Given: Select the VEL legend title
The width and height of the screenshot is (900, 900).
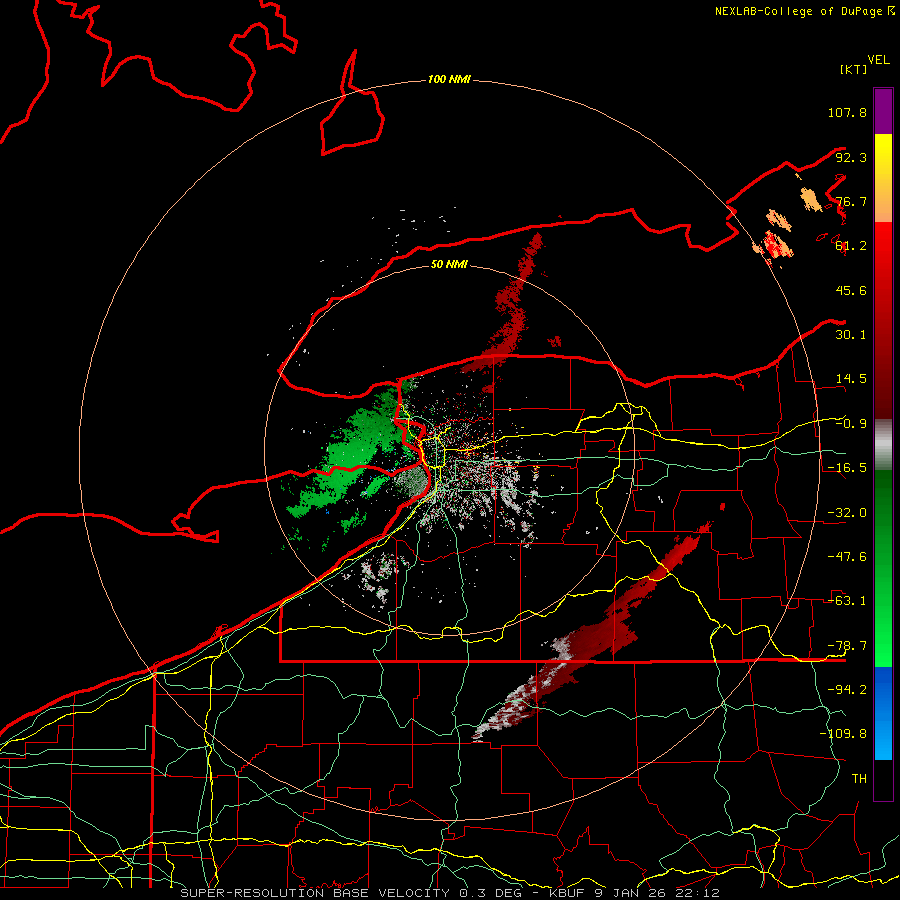Looking at the screenshot, I should click(x=878, y=60).
